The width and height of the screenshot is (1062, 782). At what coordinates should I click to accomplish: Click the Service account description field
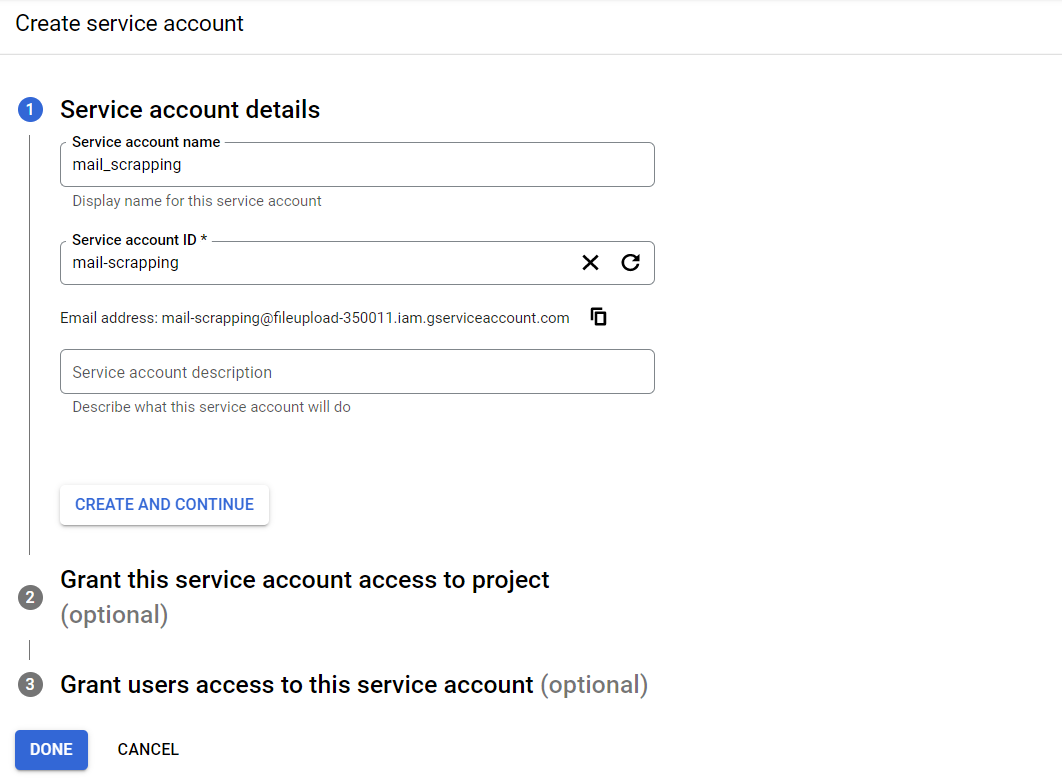[357, 372]
